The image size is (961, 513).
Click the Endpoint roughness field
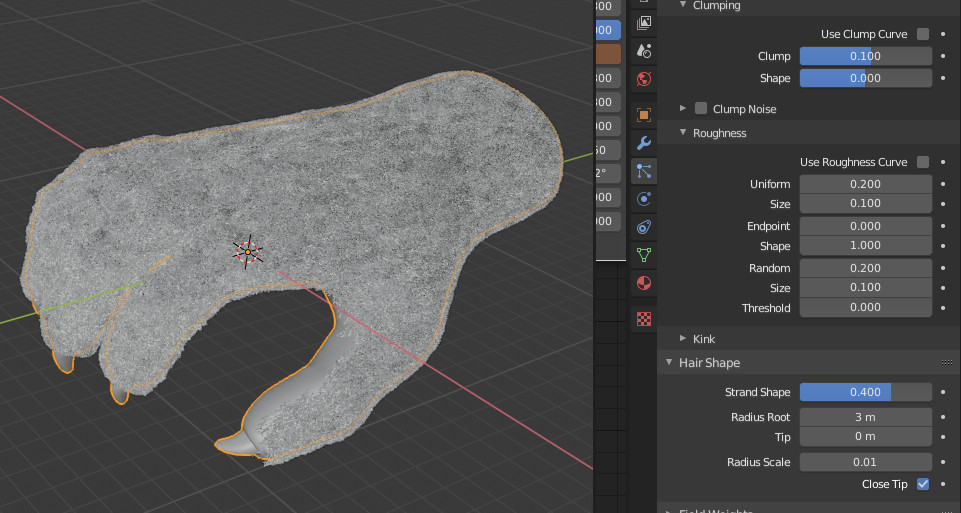(x=865, y=226)
